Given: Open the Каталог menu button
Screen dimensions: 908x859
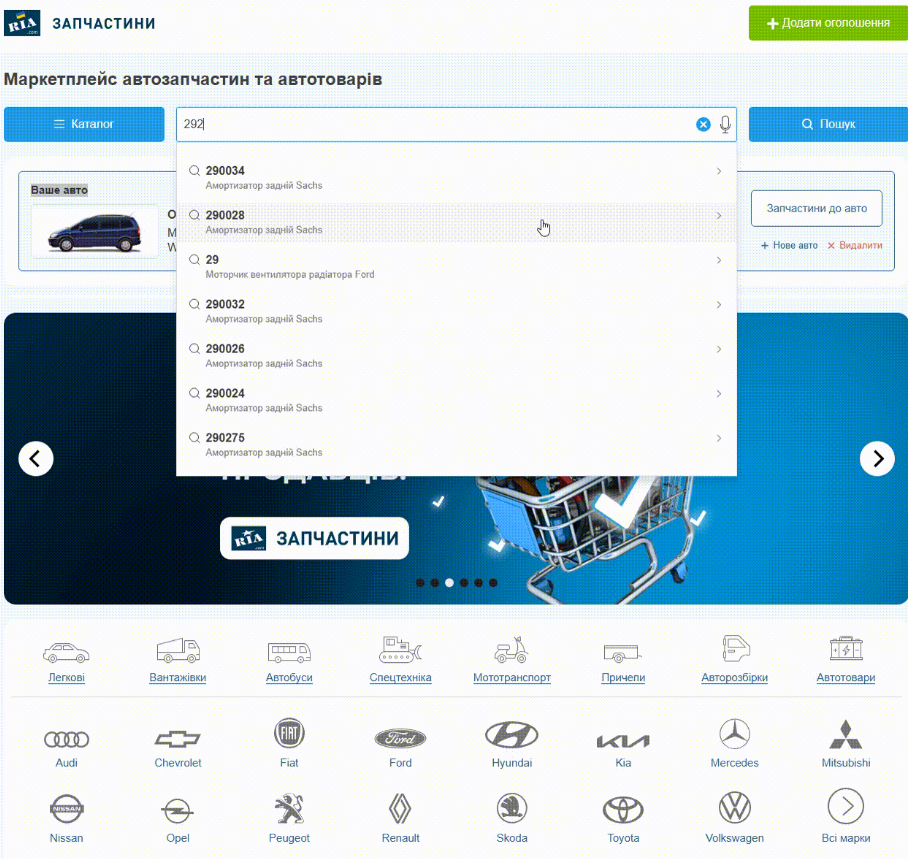Looking at the screenshot, I should (84, 124).
